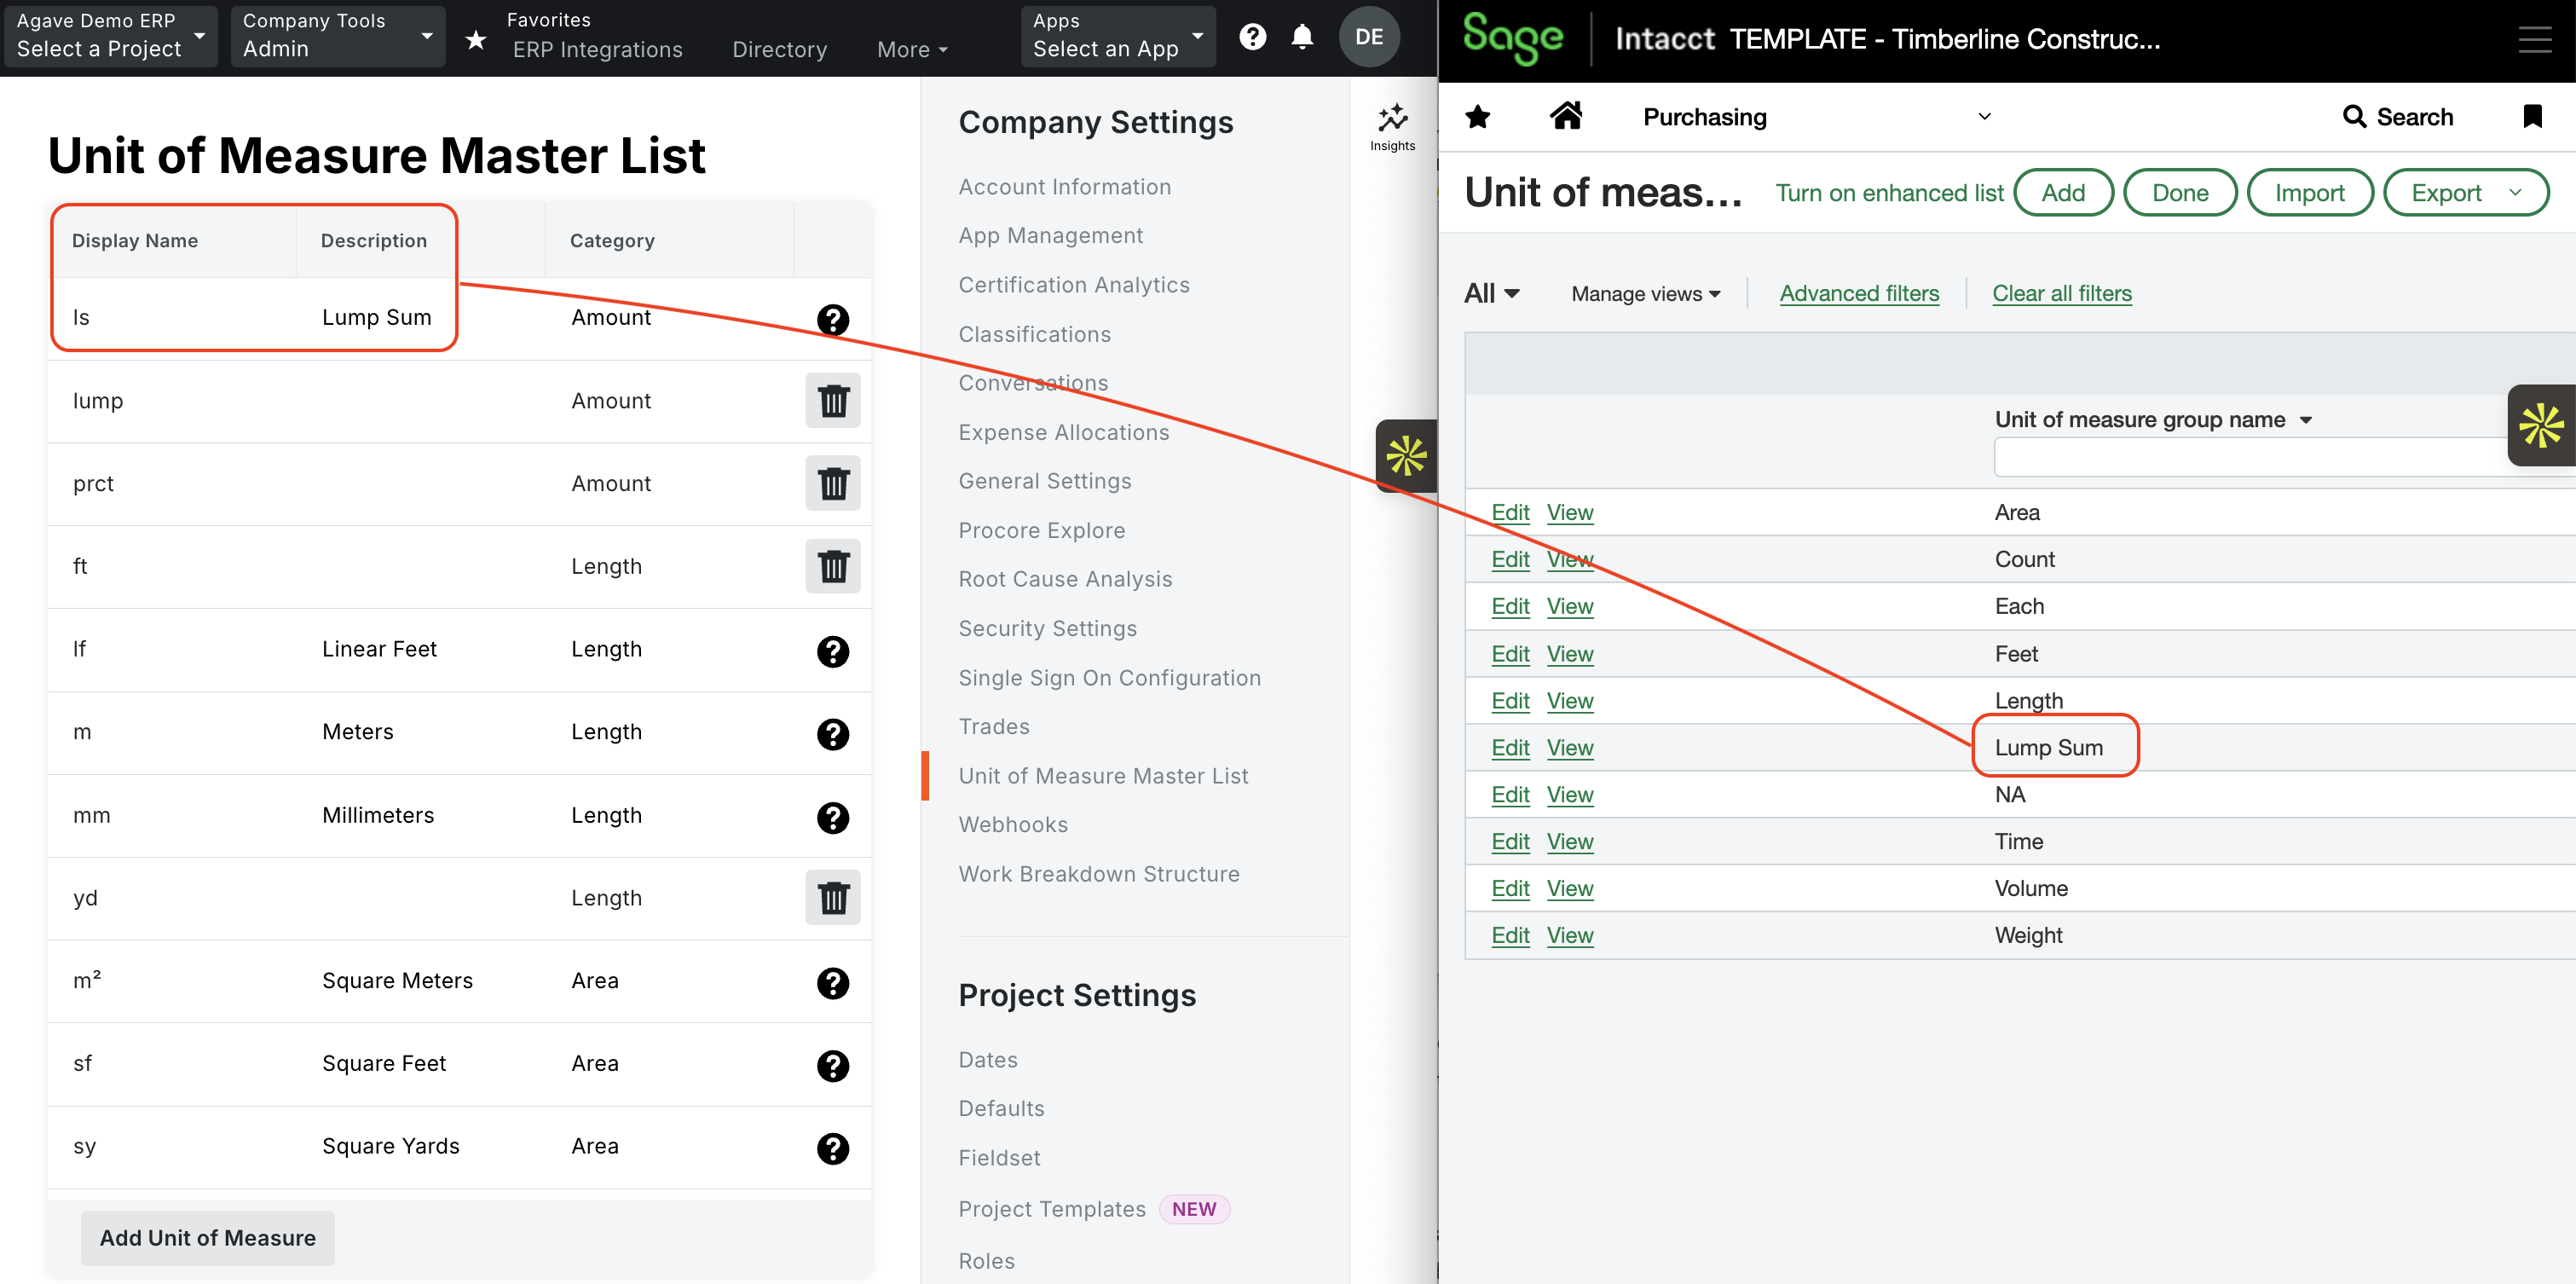Click the Clear all filters link
Viewport: 2576px width, 1284px height.
2062,293
